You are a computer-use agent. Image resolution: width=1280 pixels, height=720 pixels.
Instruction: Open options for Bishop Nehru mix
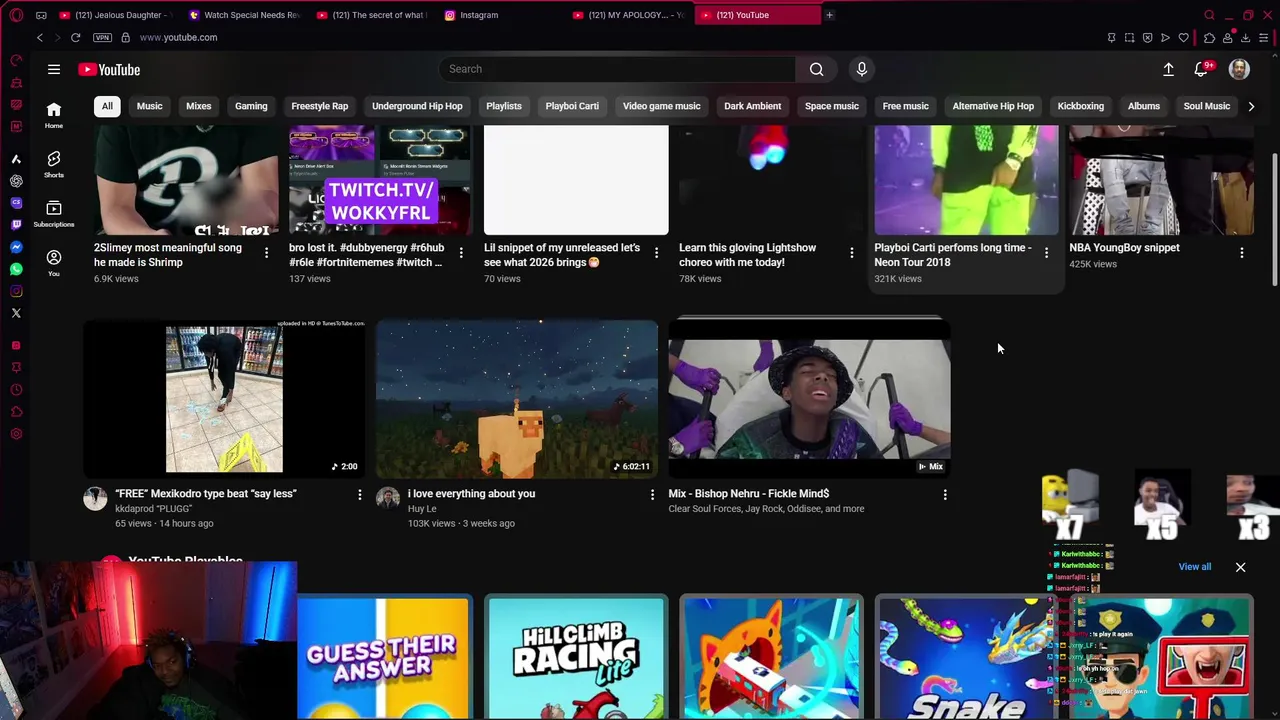tap(945, 494)
